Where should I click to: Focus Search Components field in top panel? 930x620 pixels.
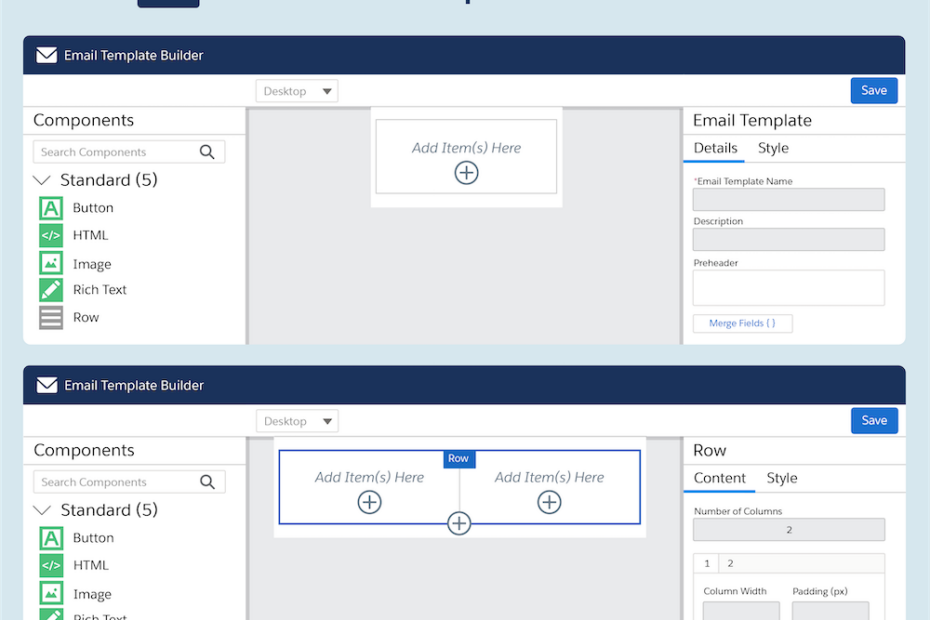(129, 152)
